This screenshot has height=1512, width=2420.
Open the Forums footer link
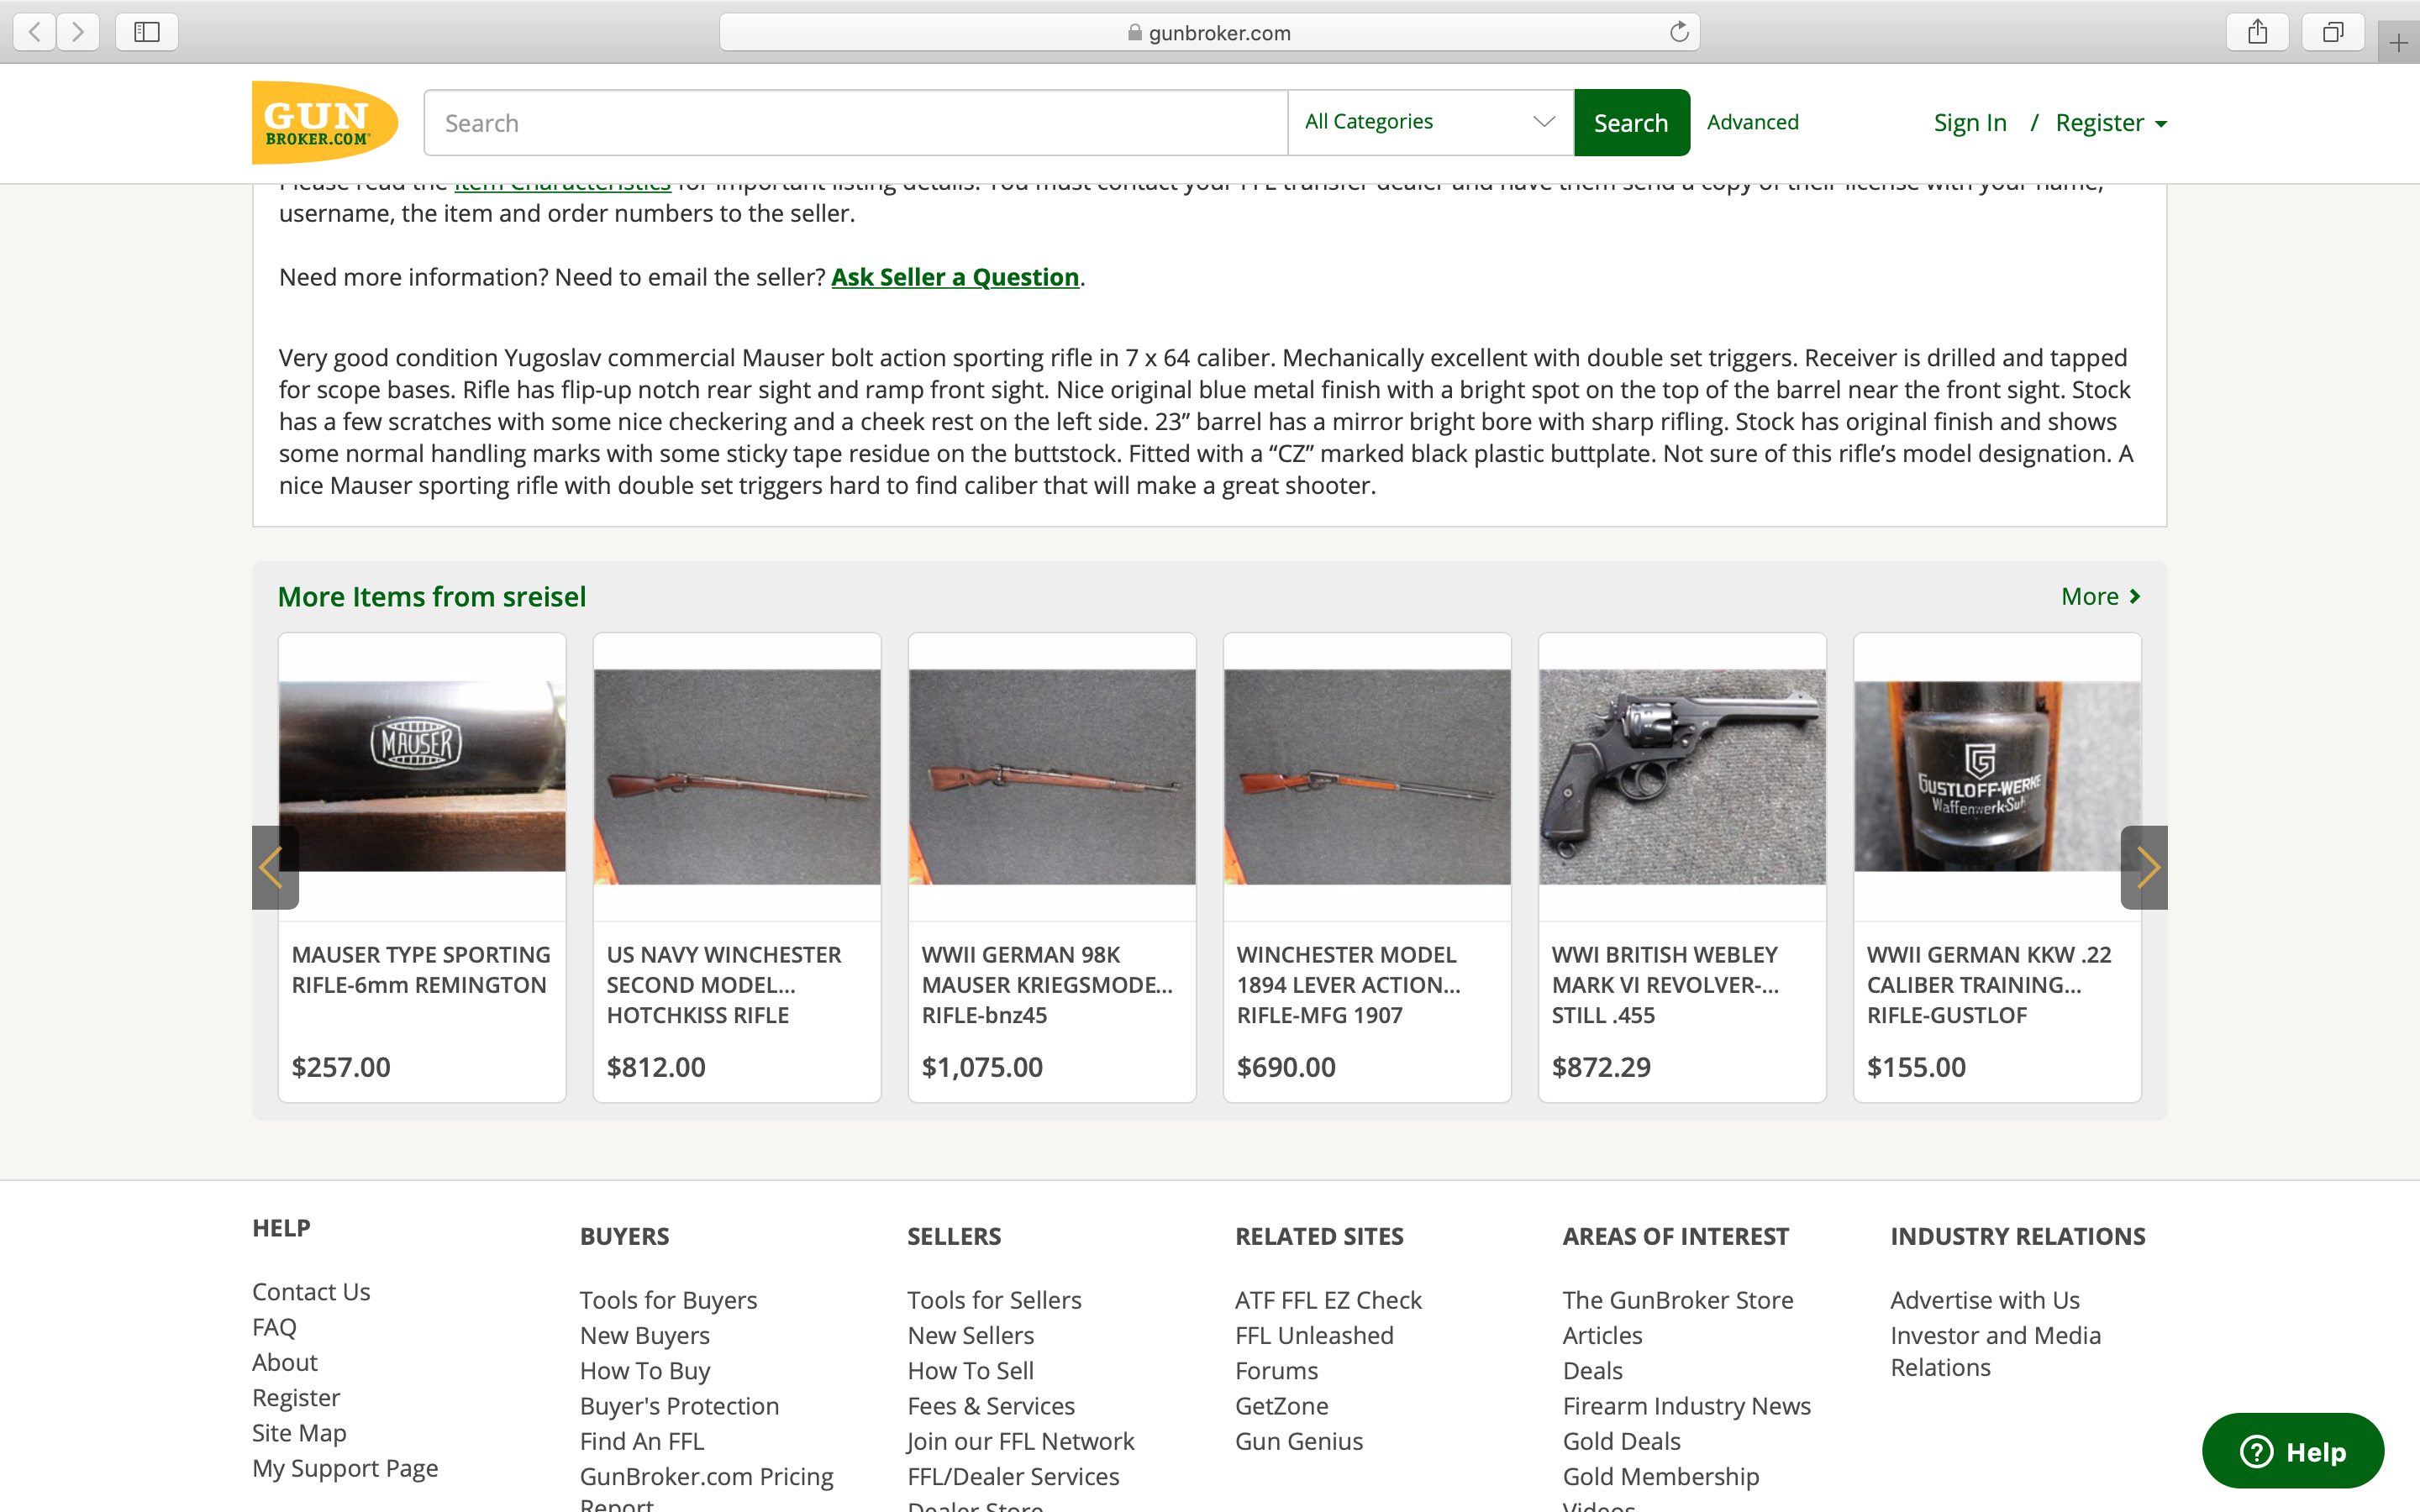coord(1276,1371)
